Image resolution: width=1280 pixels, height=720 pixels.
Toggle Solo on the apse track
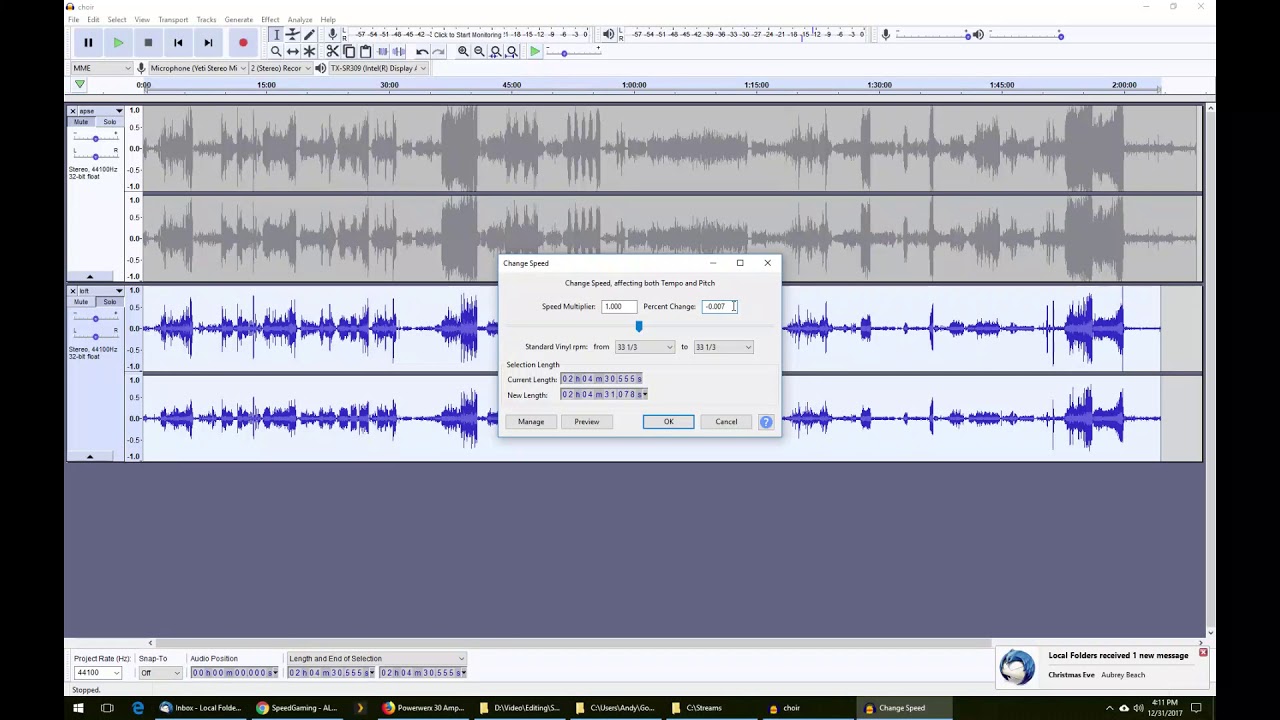[109, 122]
